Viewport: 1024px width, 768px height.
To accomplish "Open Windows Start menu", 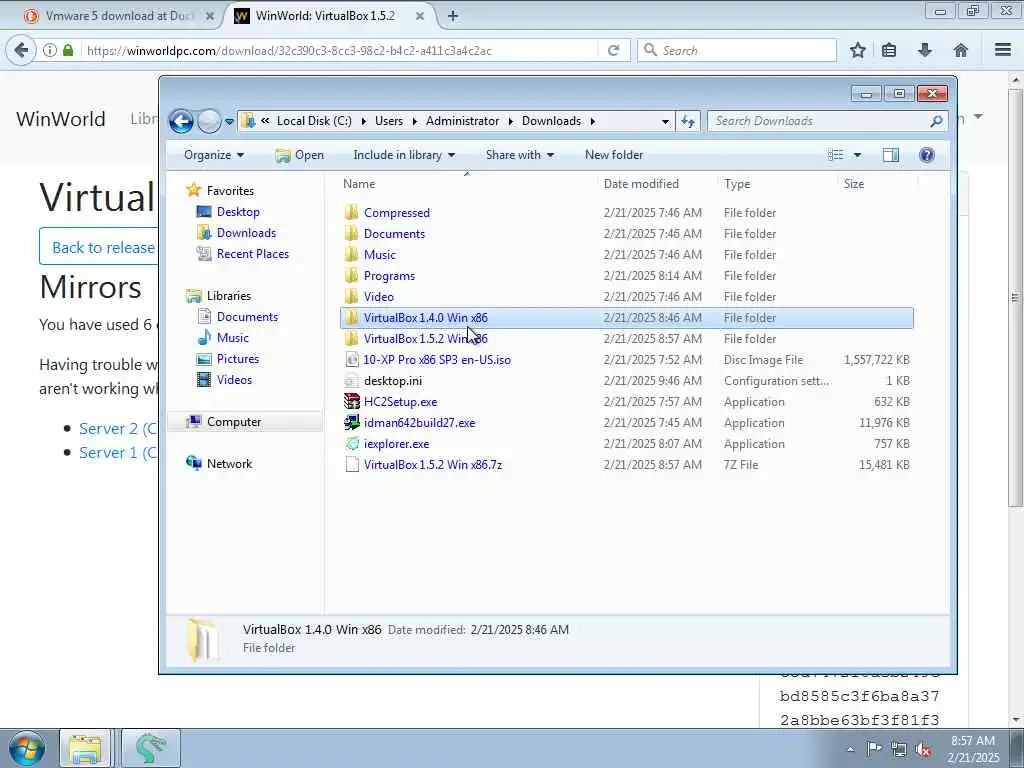I will (x=27, y=748).
